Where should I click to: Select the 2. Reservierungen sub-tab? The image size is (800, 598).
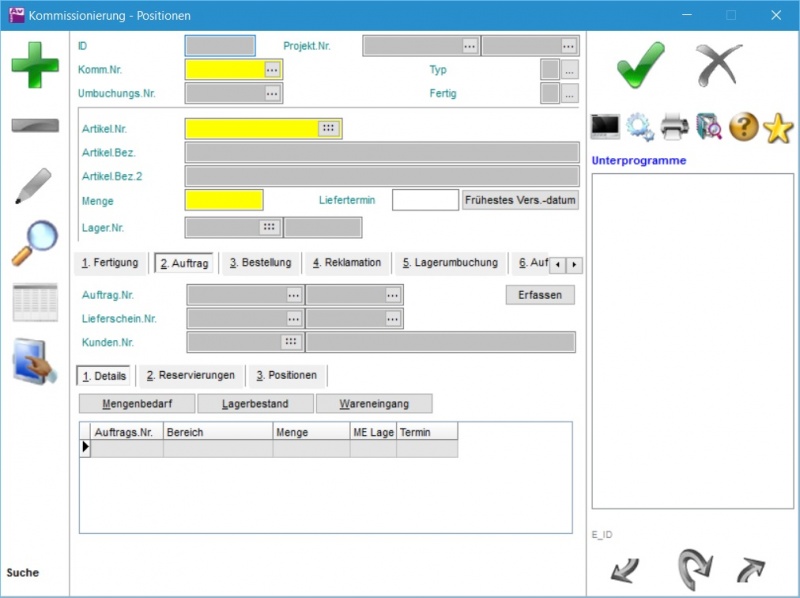pos(190,376)
